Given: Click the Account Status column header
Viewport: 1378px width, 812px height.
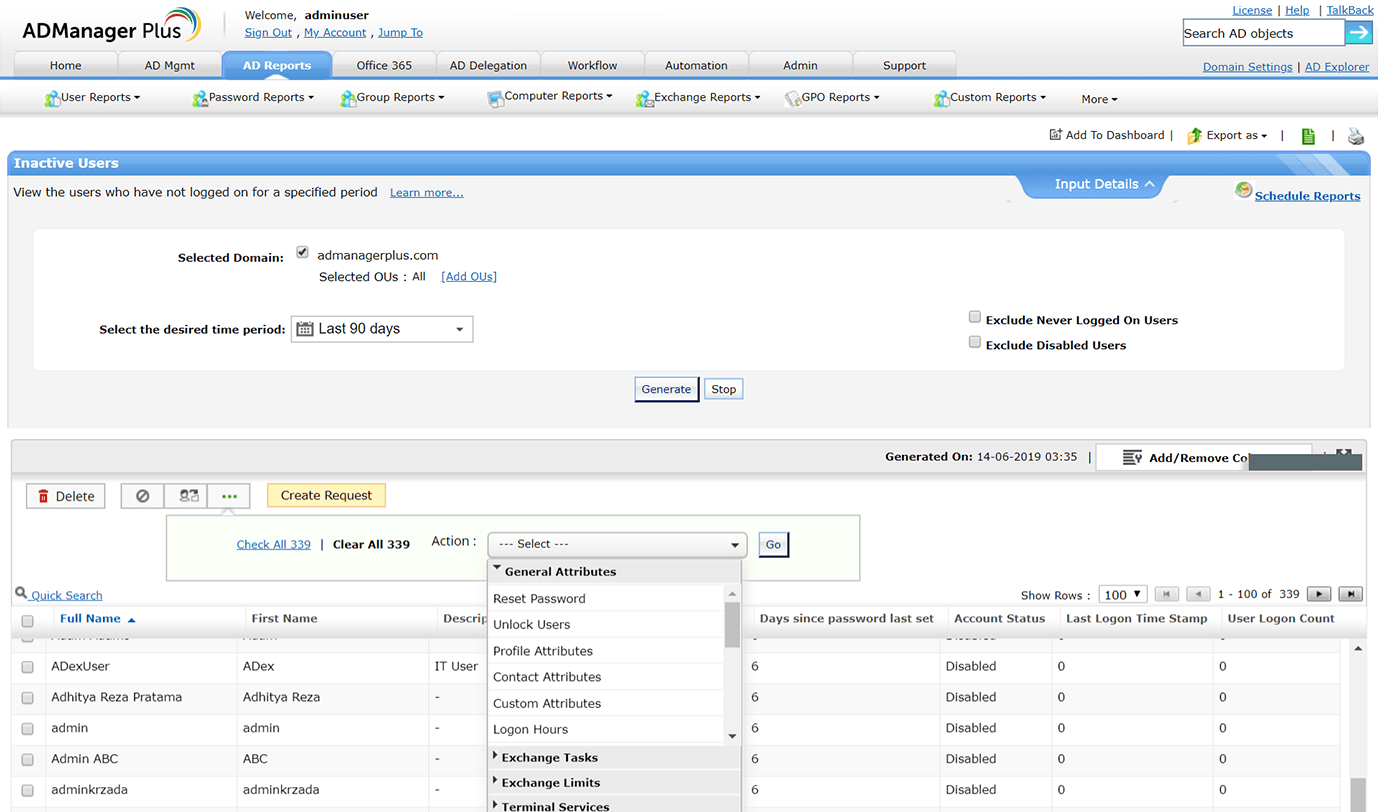Looking at the screenshot, I should click(999, 619).
